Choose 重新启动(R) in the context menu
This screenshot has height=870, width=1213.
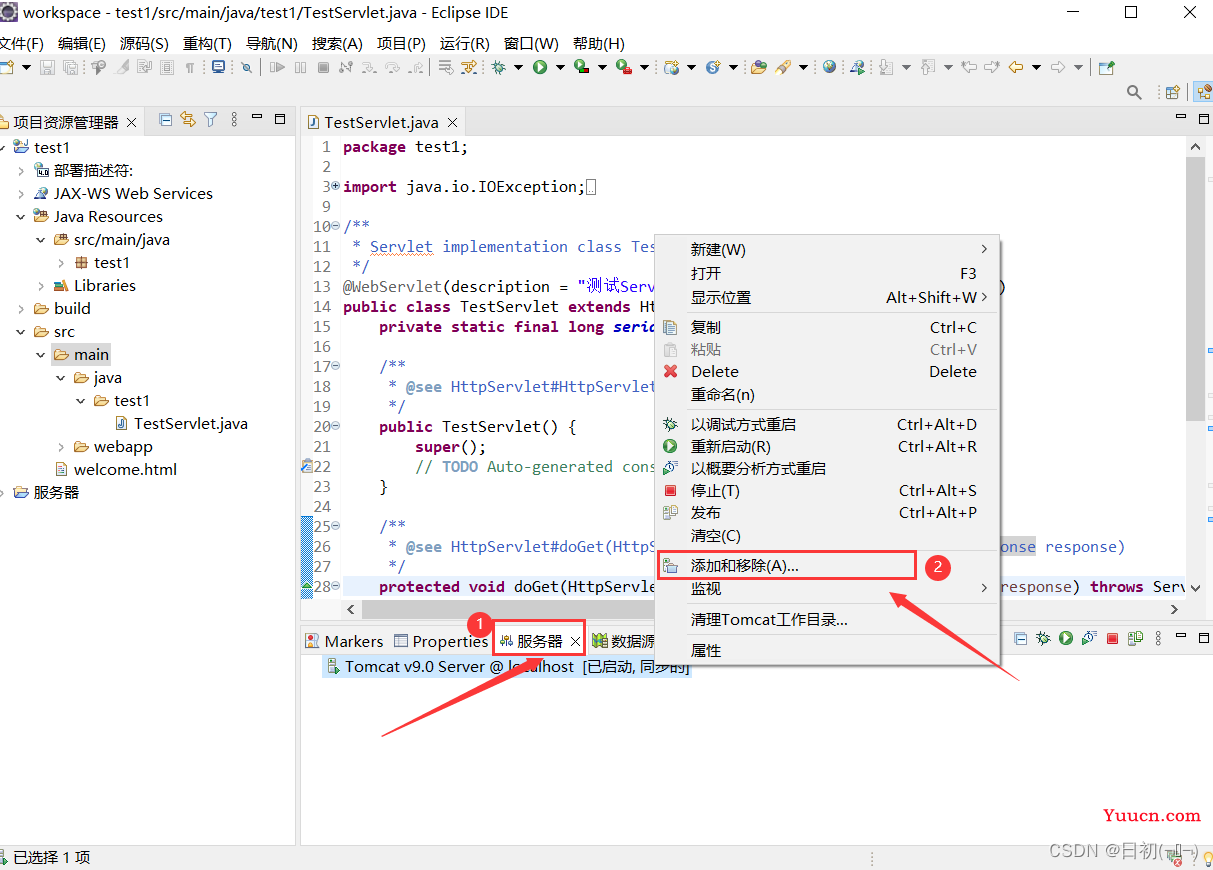click(827, 447)
